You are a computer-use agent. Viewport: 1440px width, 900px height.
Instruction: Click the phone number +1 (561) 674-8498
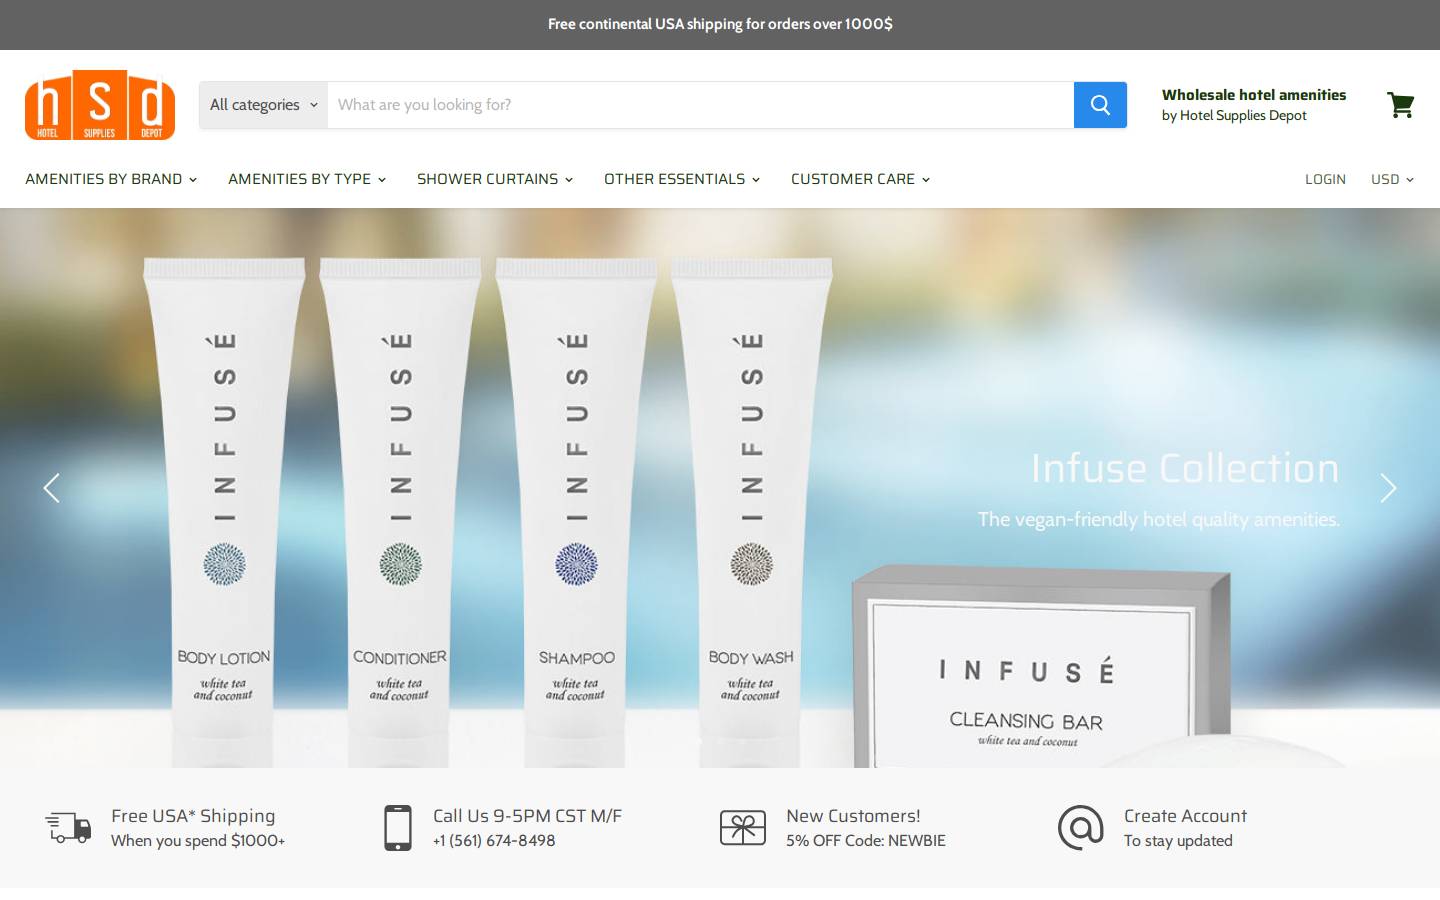(494, 841)
